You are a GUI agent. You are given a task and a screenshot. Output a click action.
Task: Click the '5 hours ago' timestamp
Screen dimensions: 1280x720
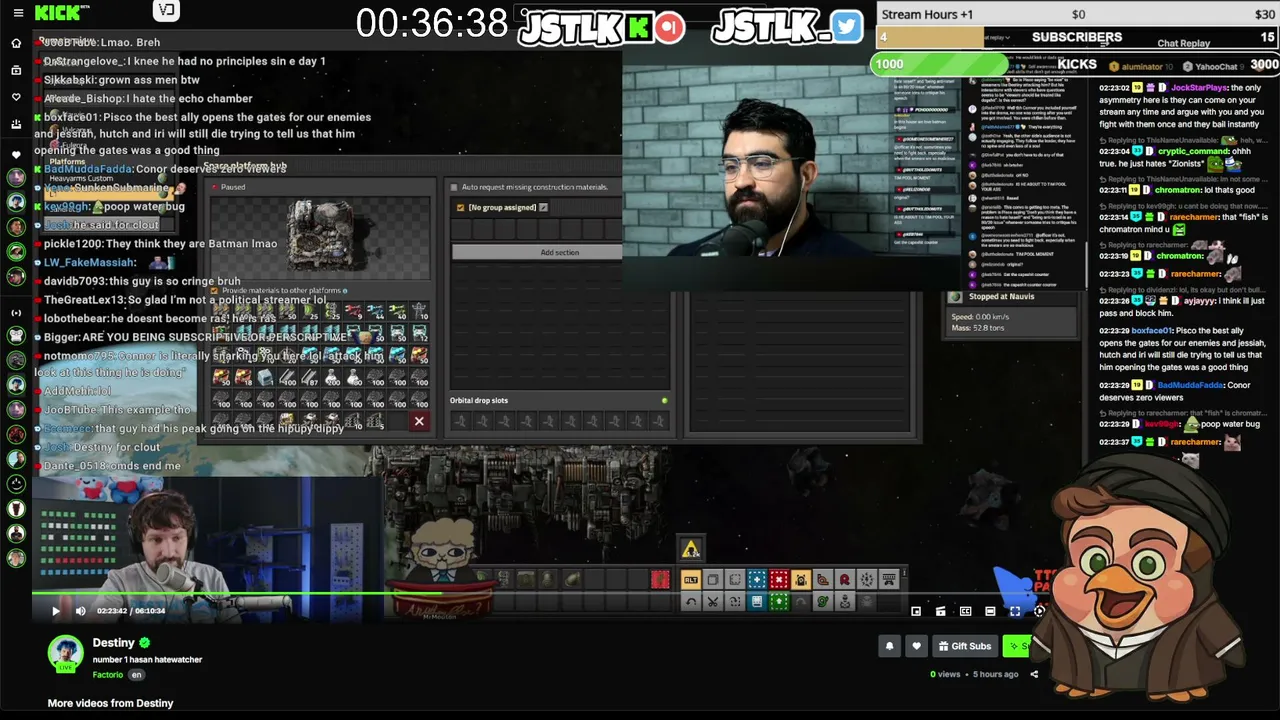coord(996,674)
